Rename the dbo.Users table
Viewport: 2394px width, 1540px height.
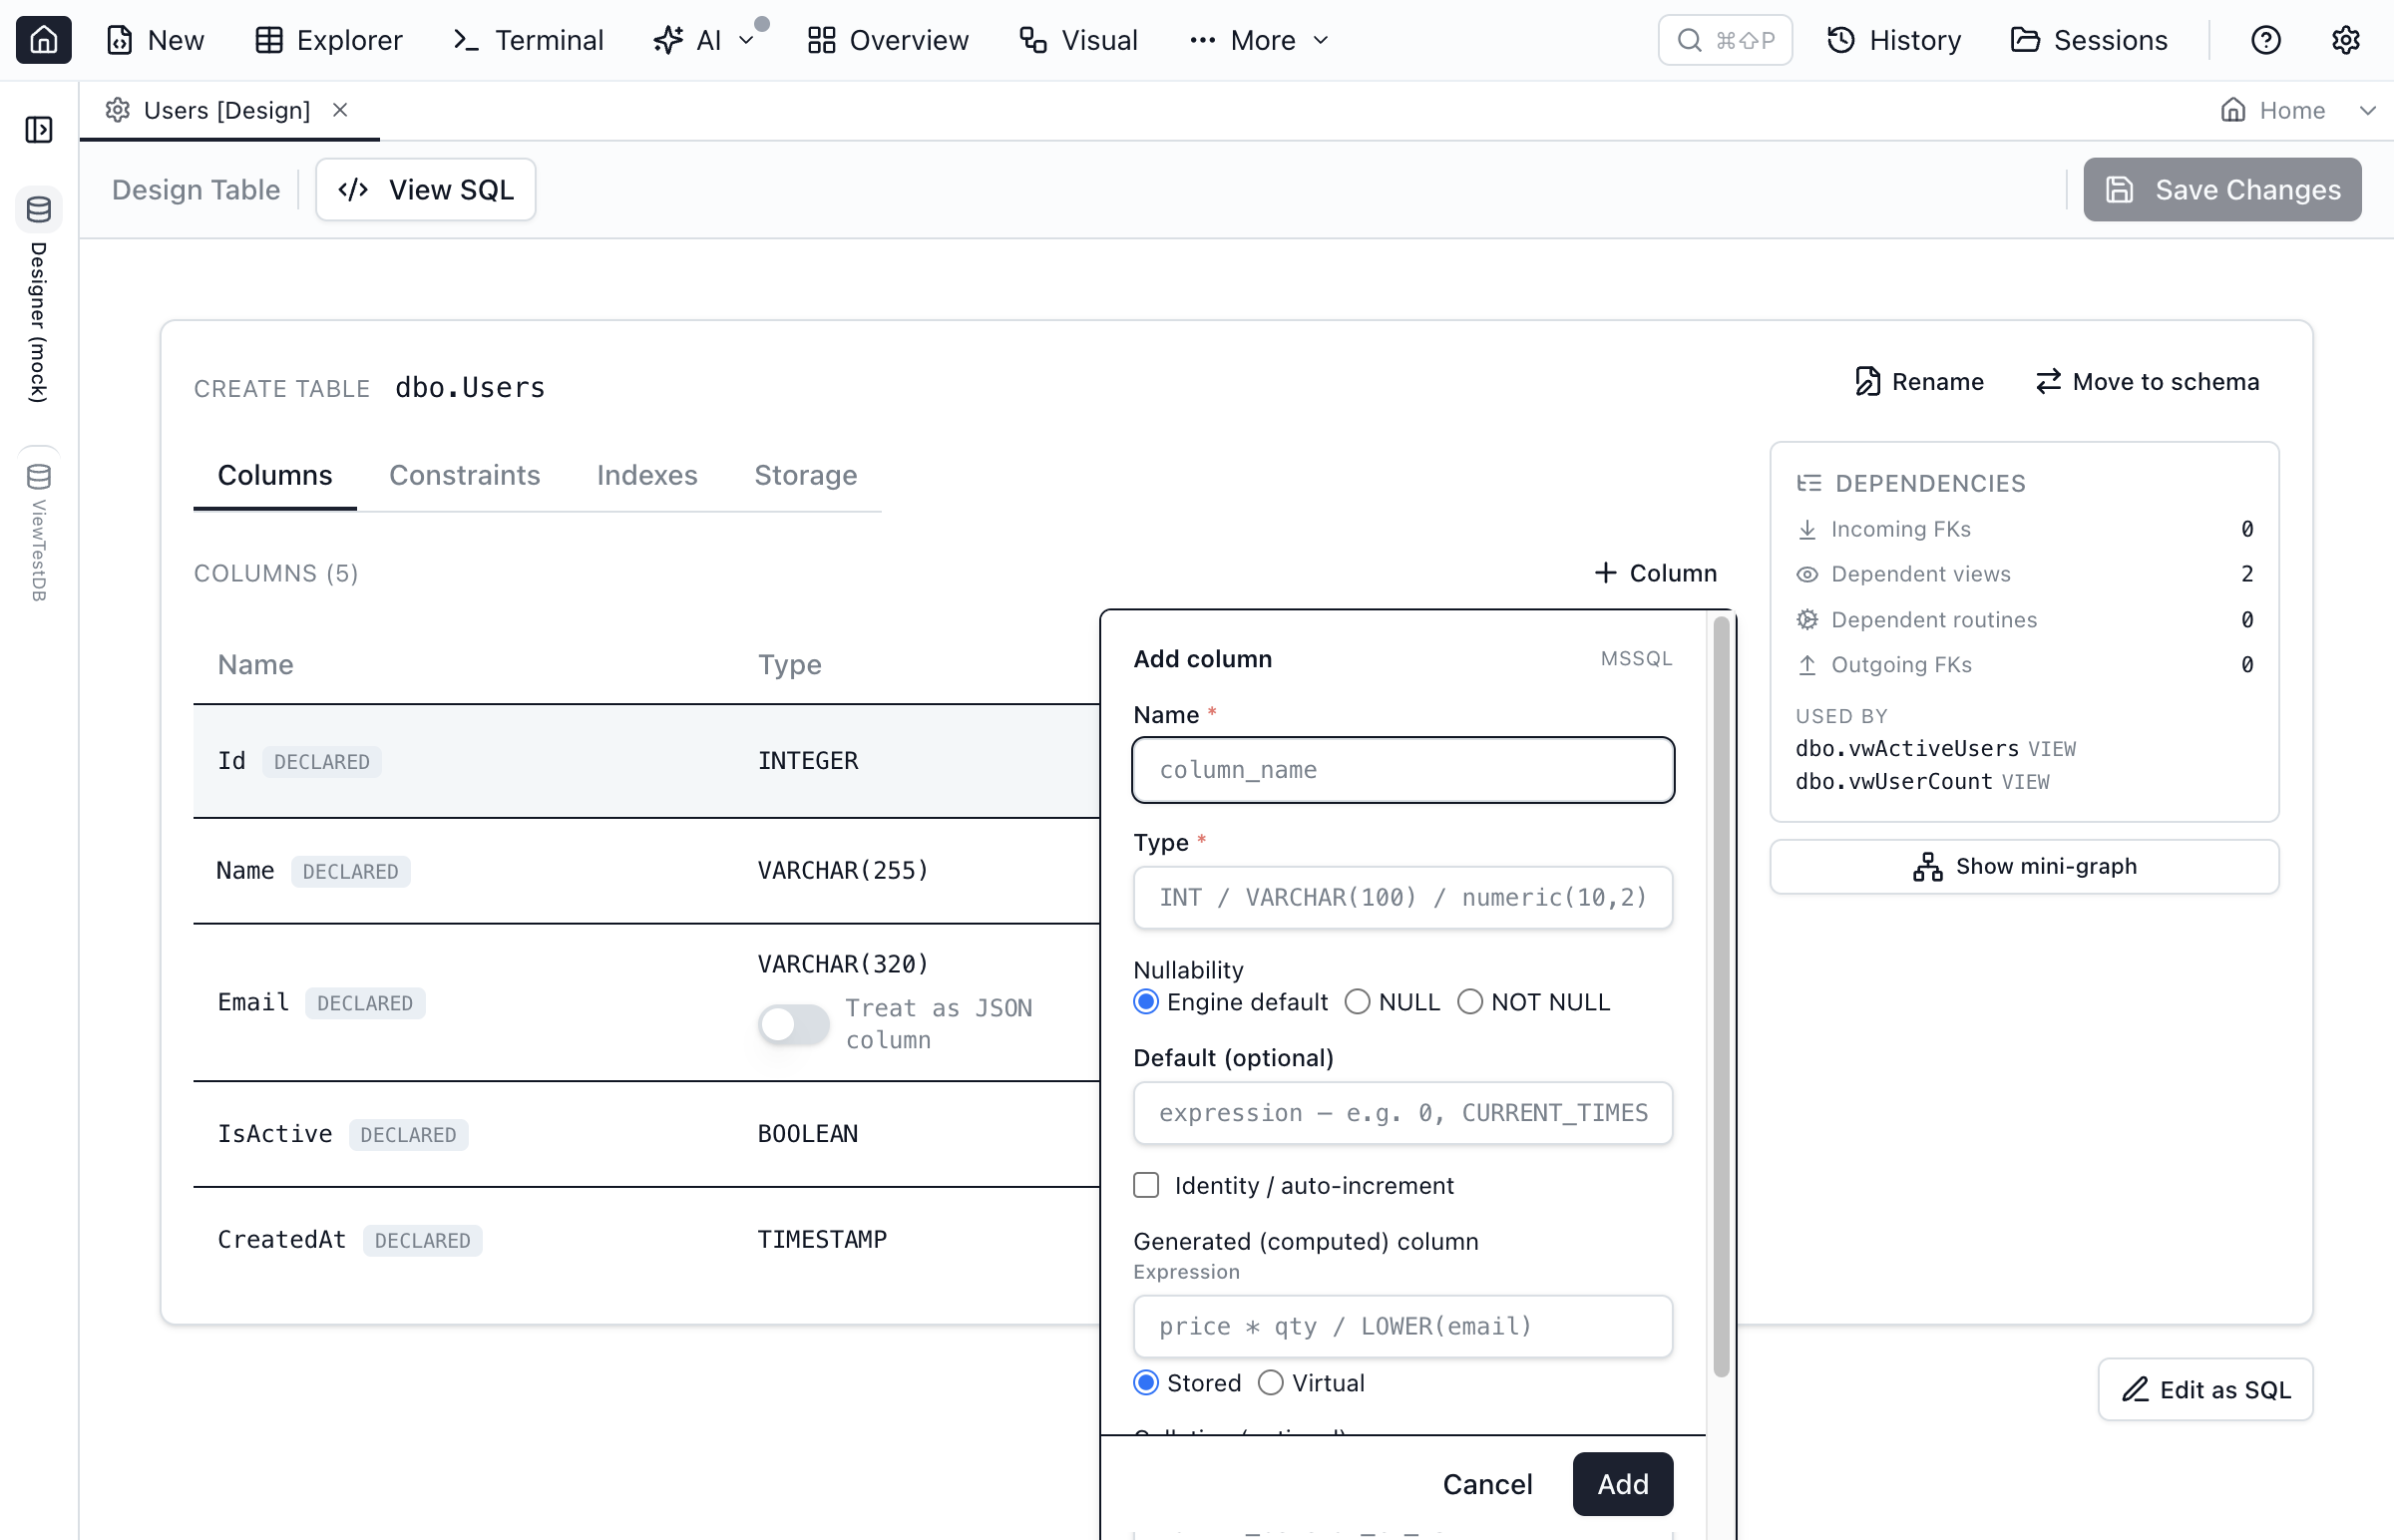(1919, 381)
